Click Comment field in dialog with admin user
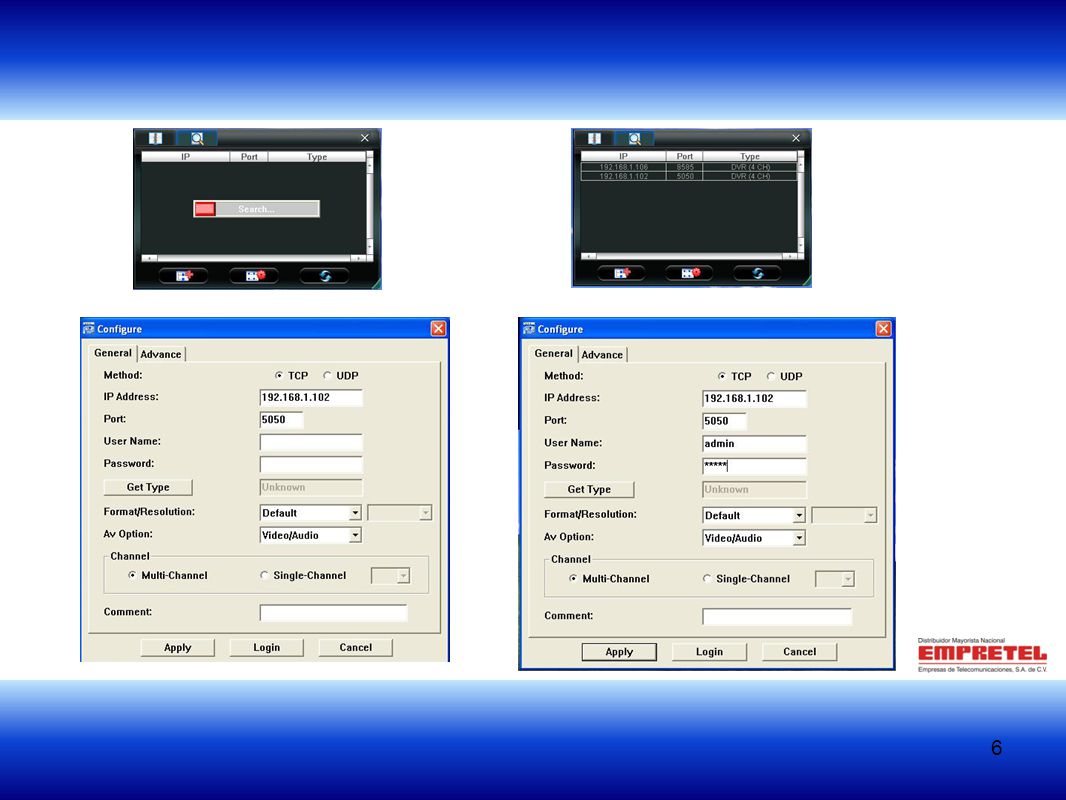This screenshot has width=1066, height=800. [777, 617]
